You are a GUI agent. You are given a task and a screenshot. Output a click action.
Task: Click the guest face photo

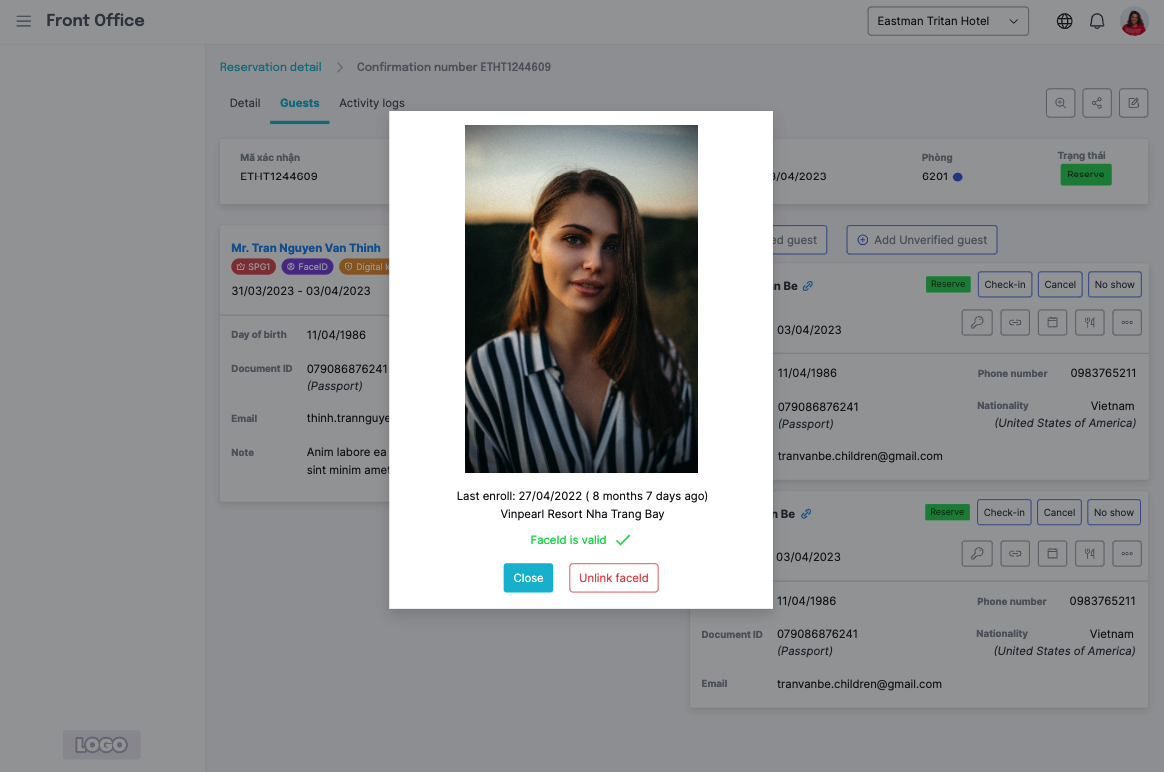pyautogui.click(x=581, y=299)
